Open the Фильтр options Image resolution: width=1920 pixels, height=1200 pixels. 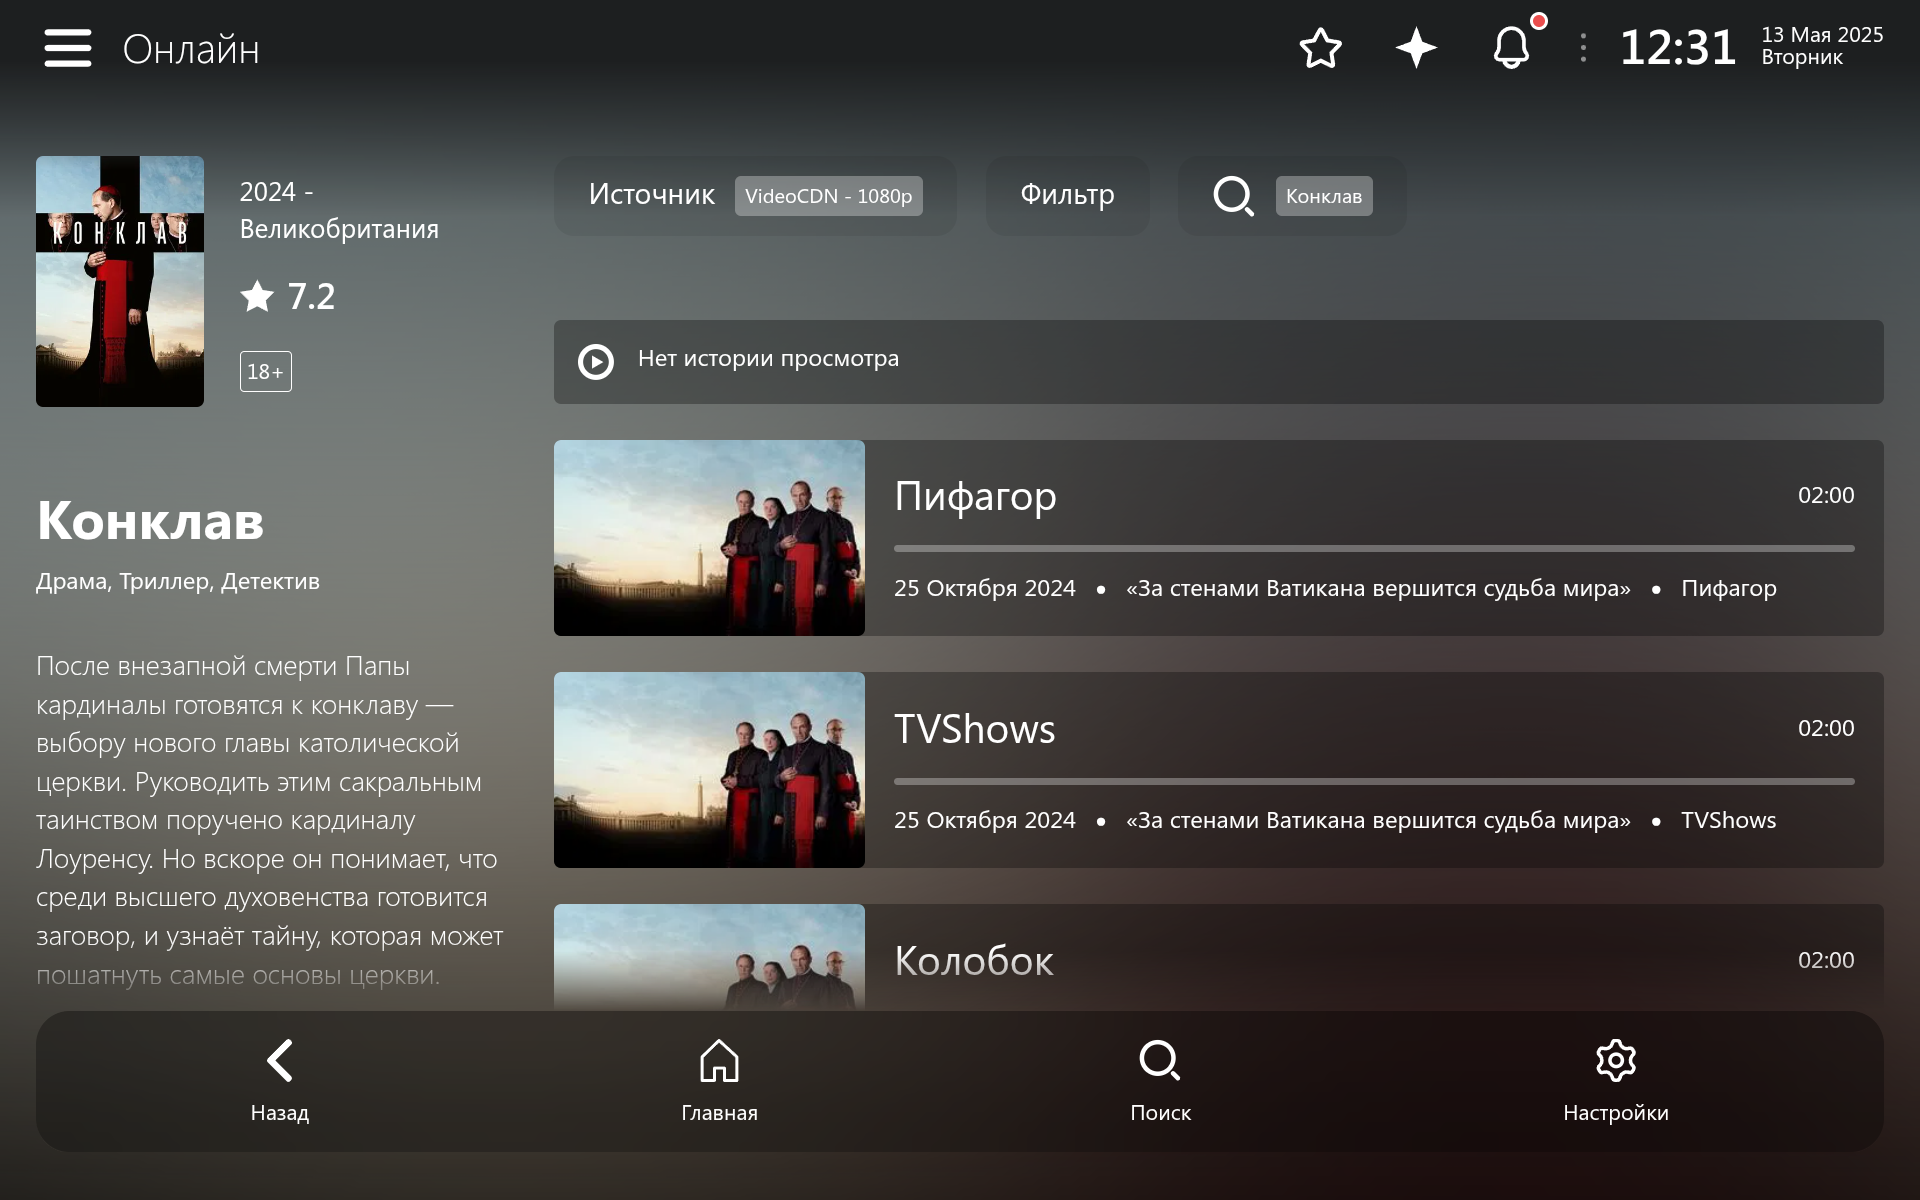(x=1067, y=195)
